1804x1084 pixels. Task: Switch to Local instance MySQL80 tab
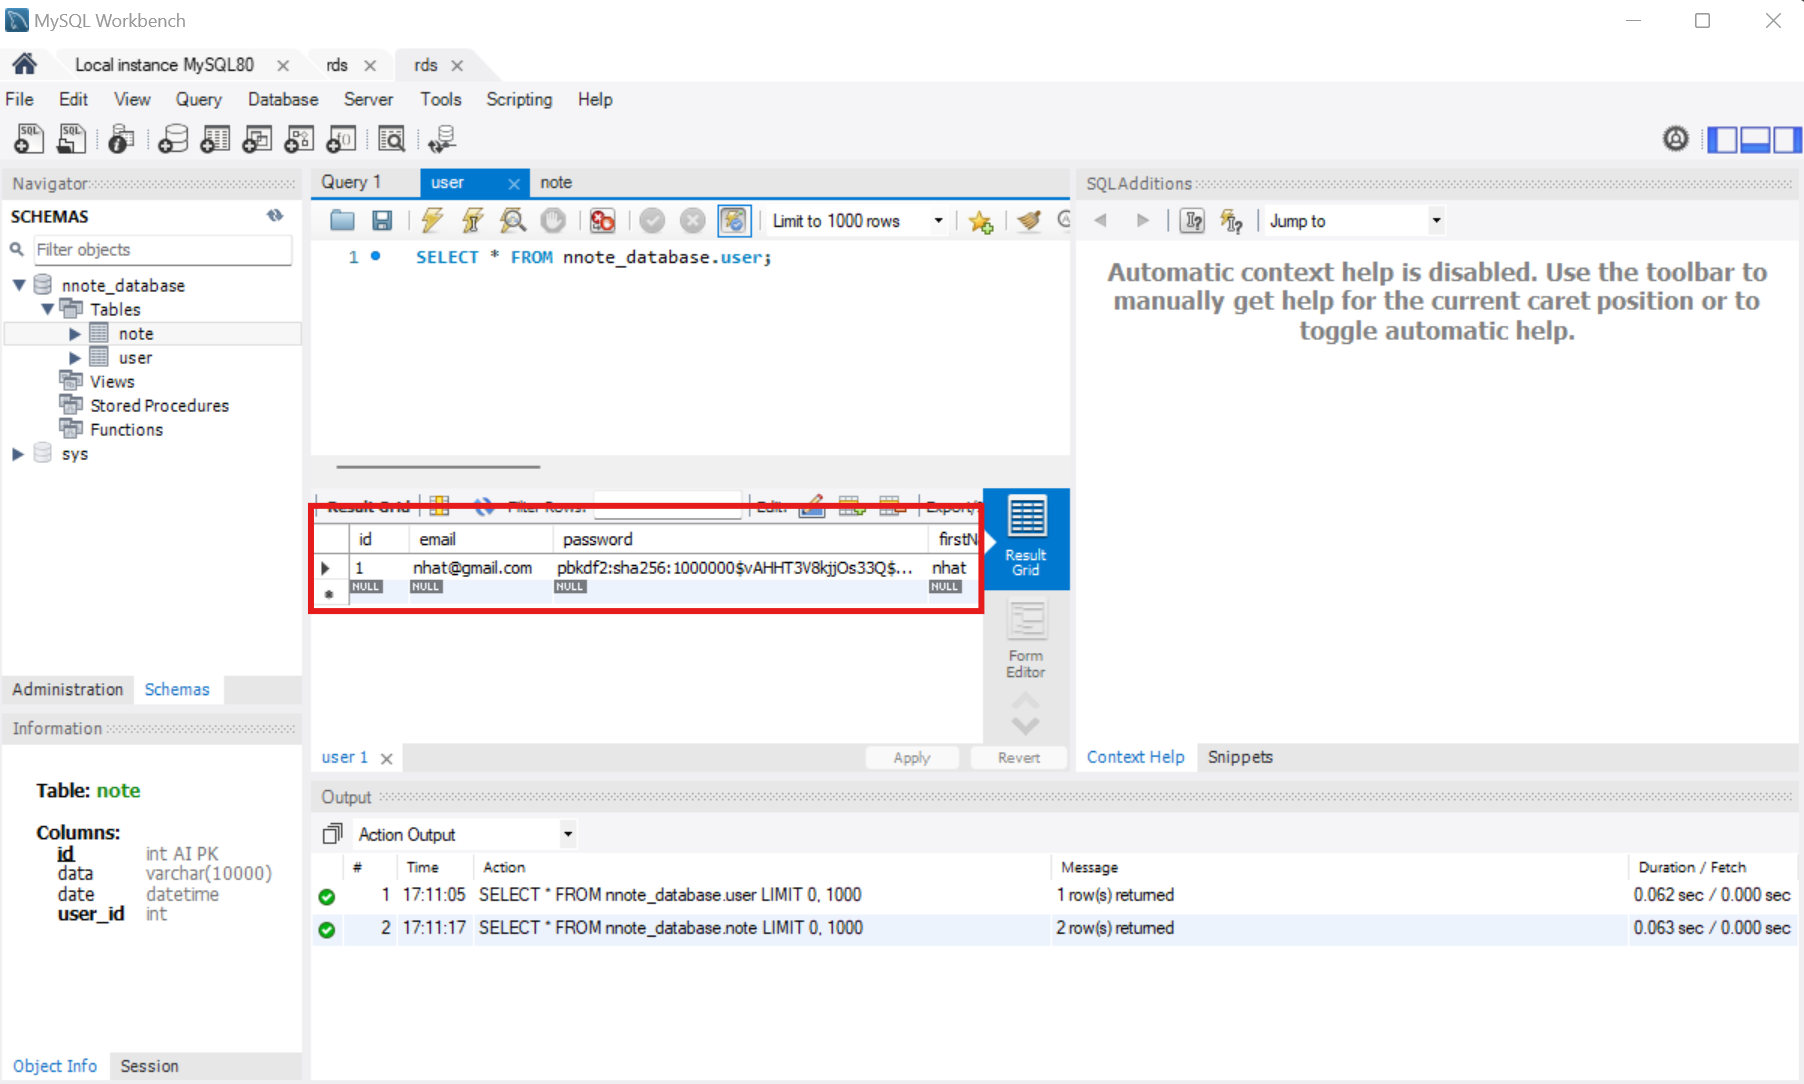(164, 65)
